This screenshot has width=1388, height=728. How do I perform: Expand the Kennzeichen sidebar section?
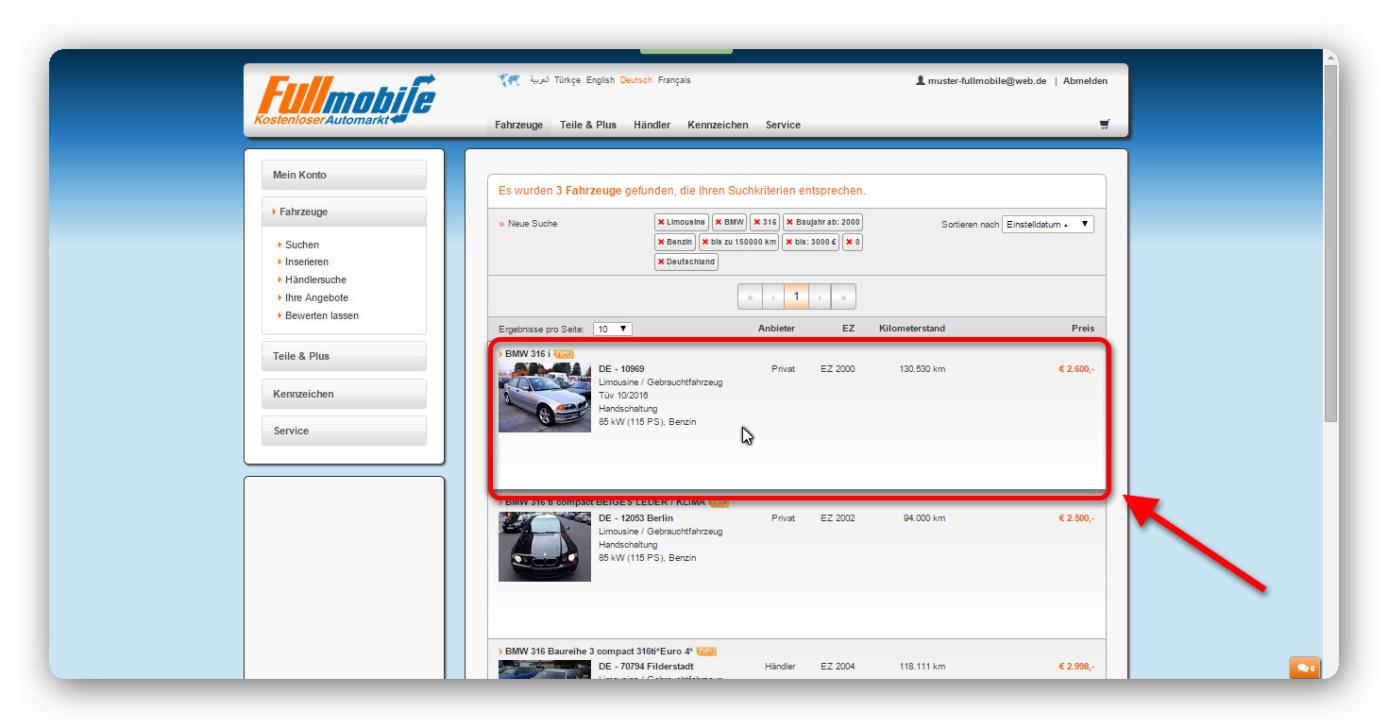click(344, 394)
